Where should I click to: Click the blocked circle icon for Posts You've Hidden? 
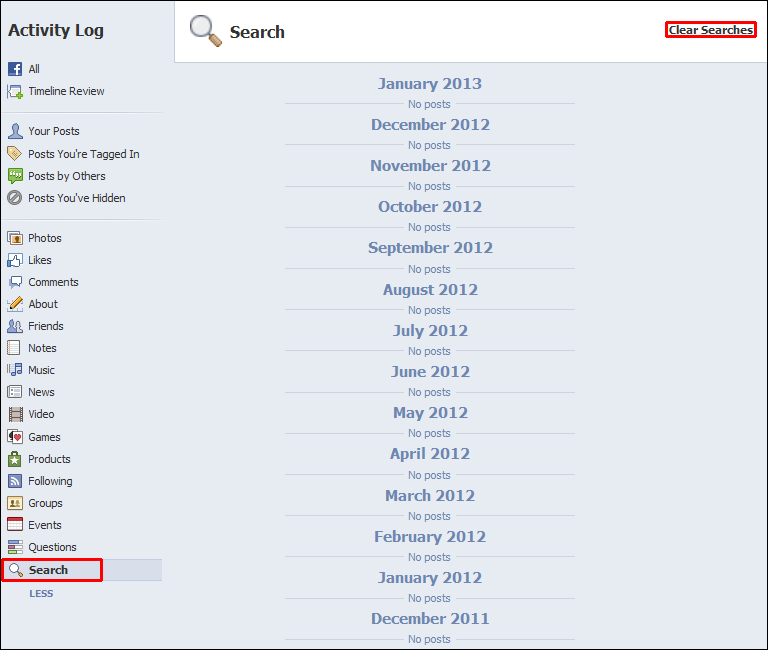click(x=15, y=198)
